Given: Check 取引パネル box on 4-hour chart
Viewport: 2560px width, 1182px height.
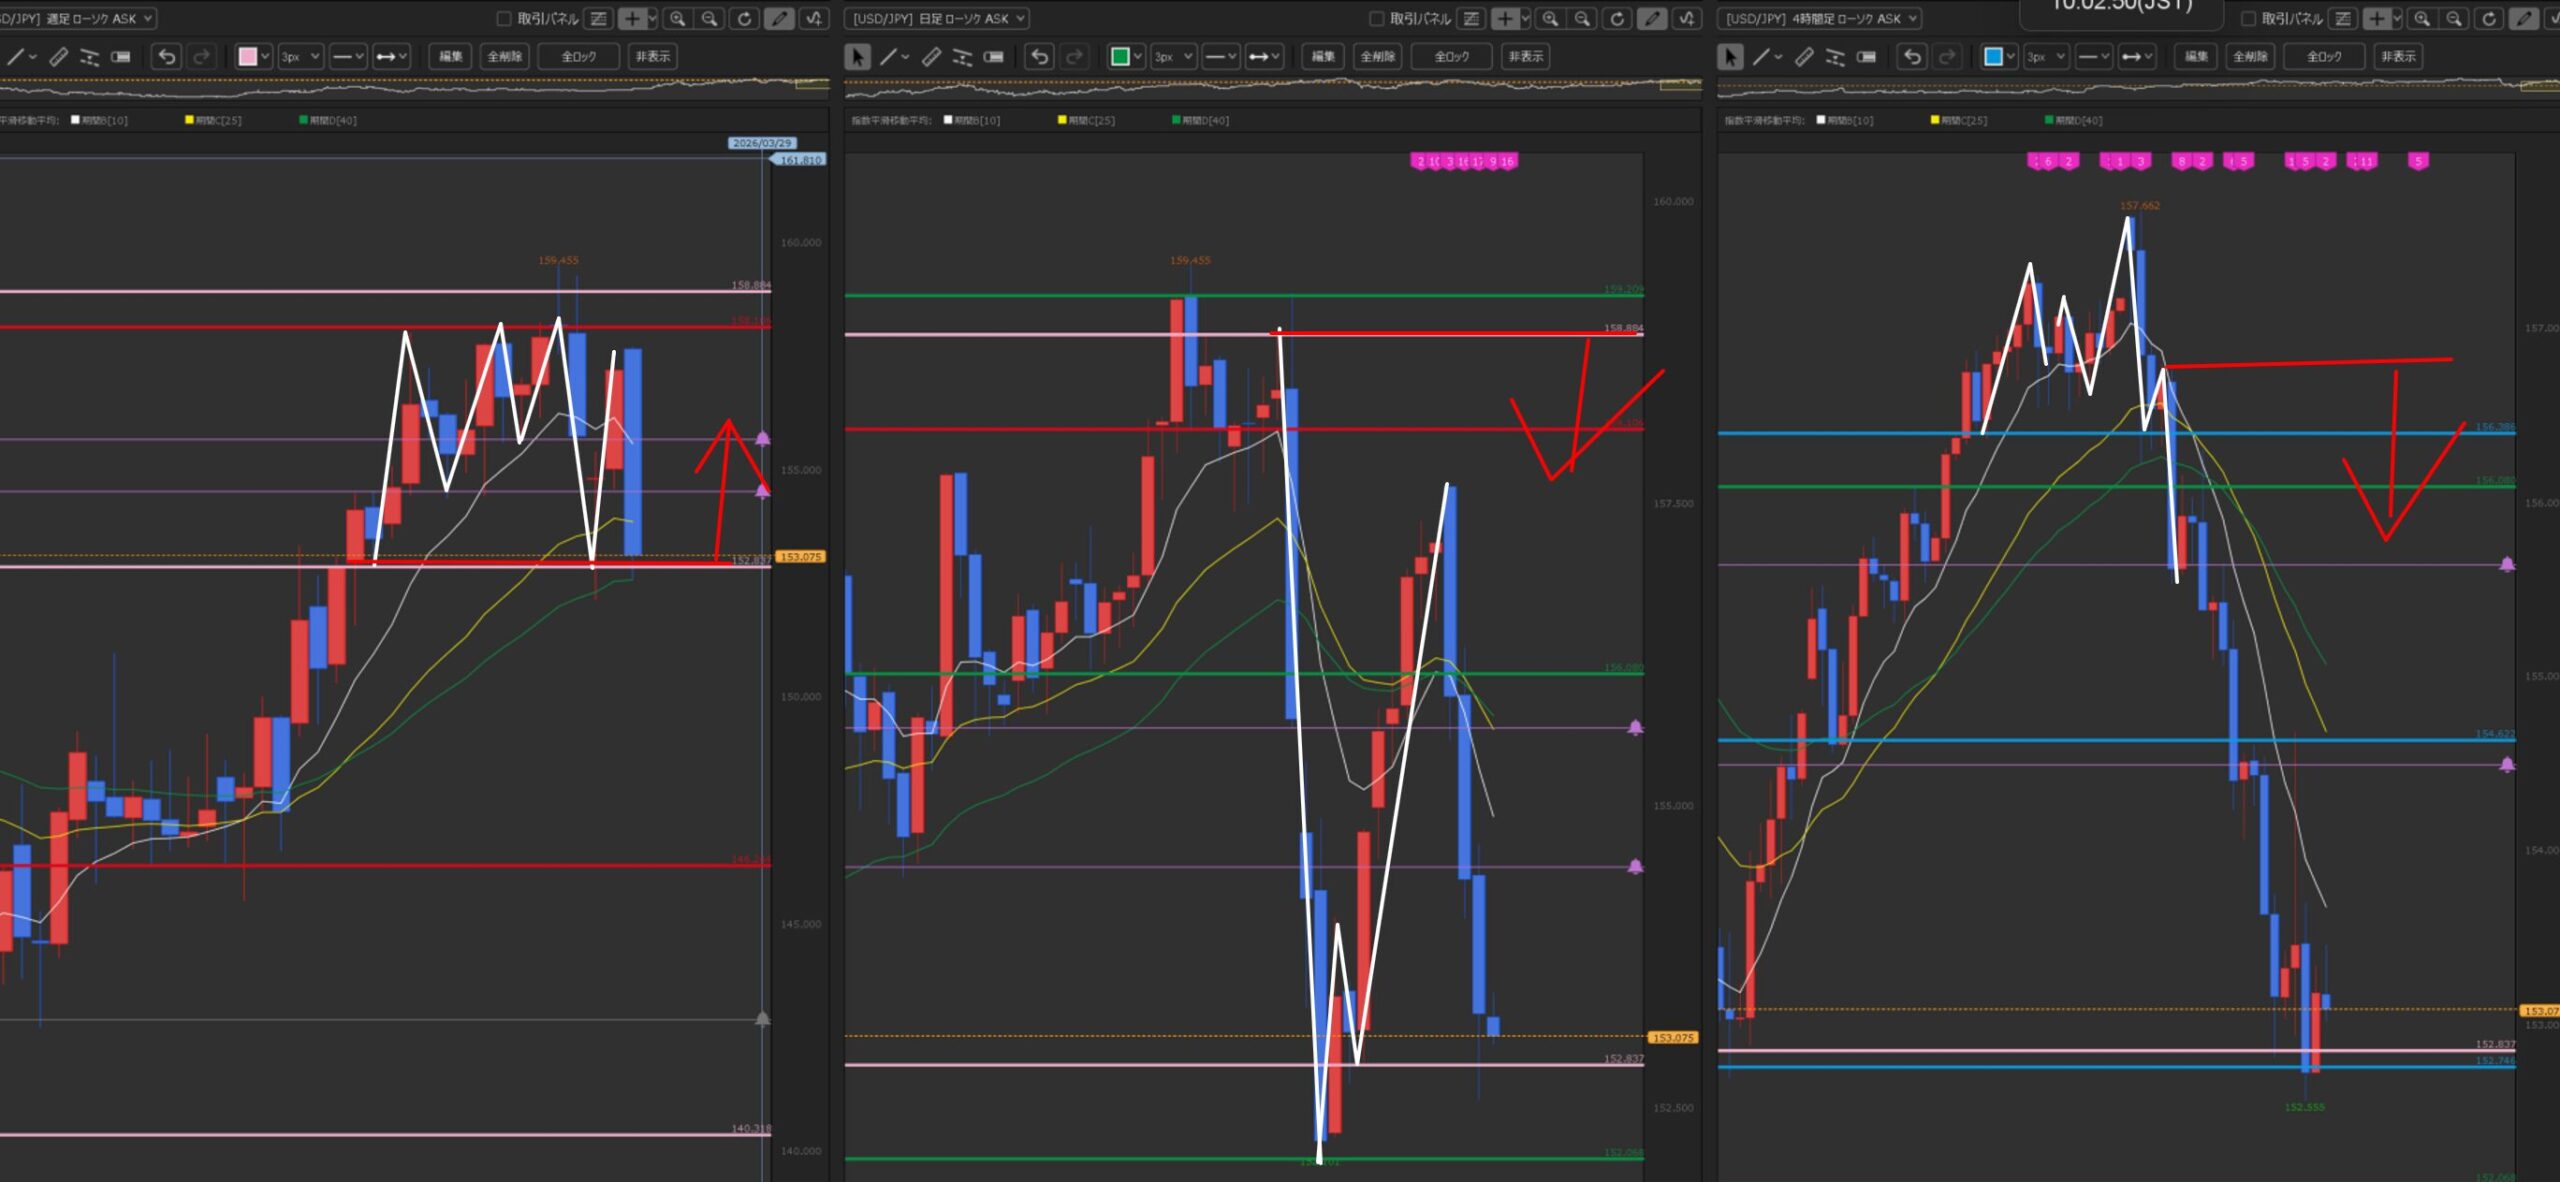Looking at the screenshot, I should [x=2248, y=18].
